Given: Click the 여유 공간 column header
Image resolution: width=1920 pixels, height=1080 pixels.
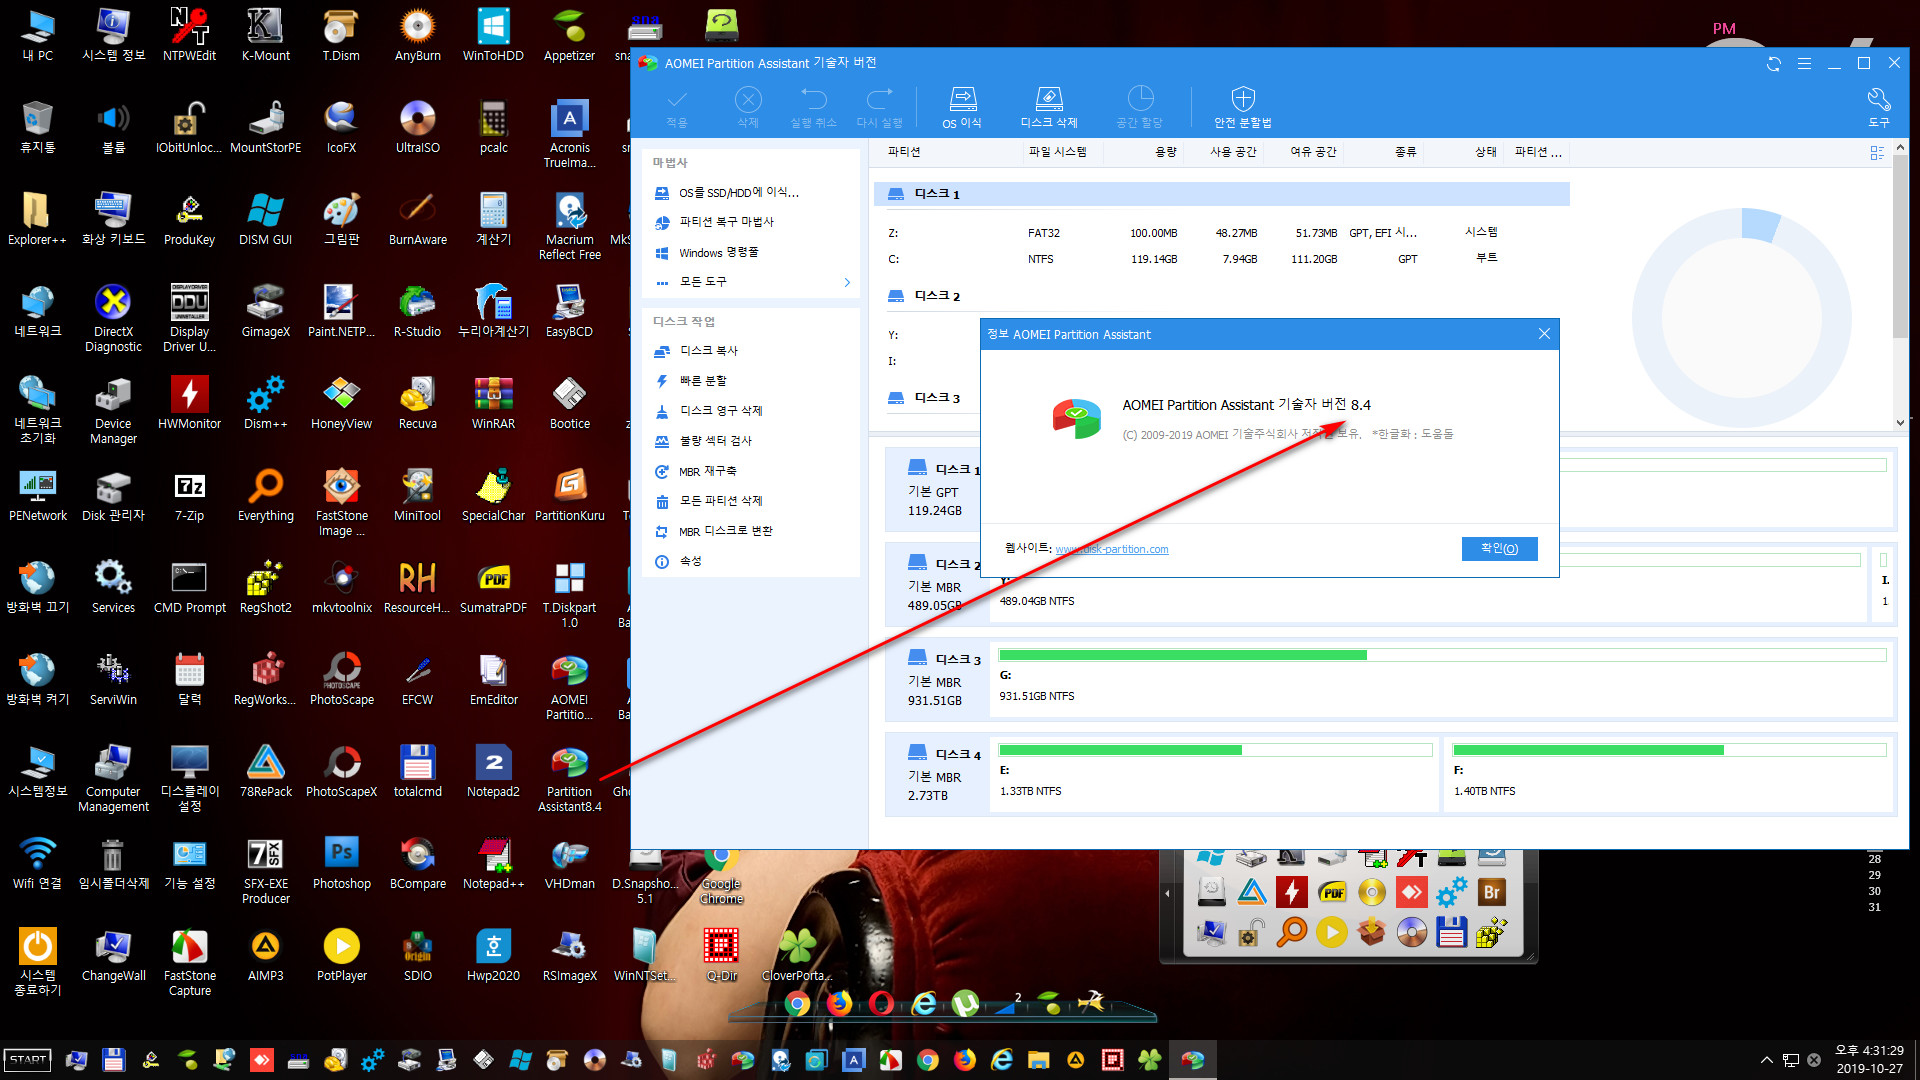Looking at the screenshot, I should 1312,152.
